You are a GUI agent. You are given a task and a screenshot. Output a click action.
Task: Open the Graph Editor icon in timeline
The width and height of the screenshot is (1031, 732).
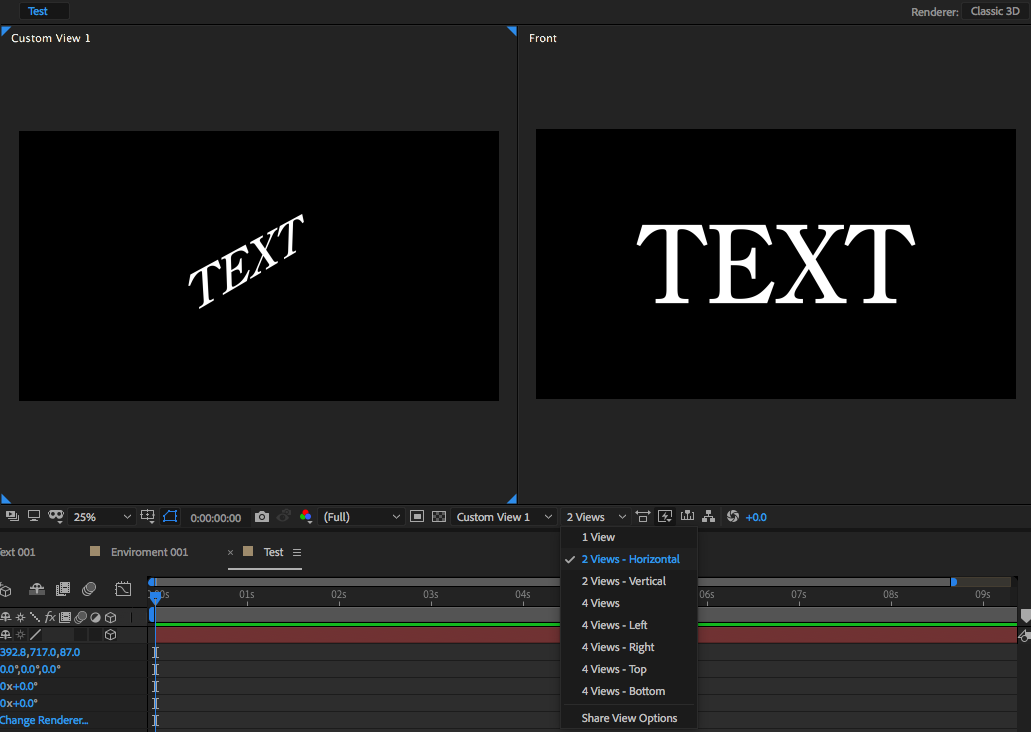[x=123, y=589]
